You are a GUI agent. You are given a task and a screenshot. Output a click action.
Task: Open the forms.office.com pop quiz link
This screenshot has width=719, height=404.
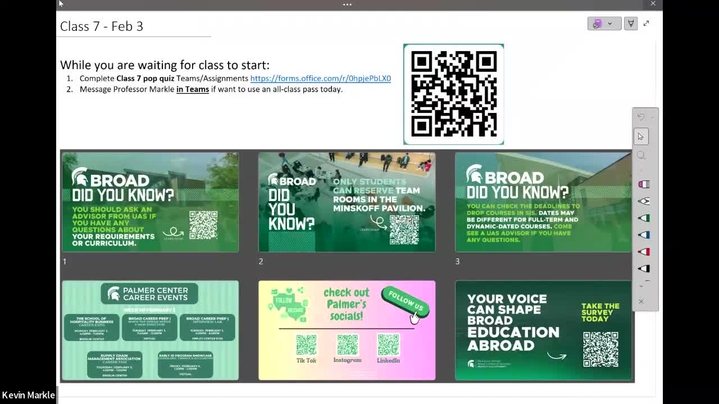(x=320, y=78)
